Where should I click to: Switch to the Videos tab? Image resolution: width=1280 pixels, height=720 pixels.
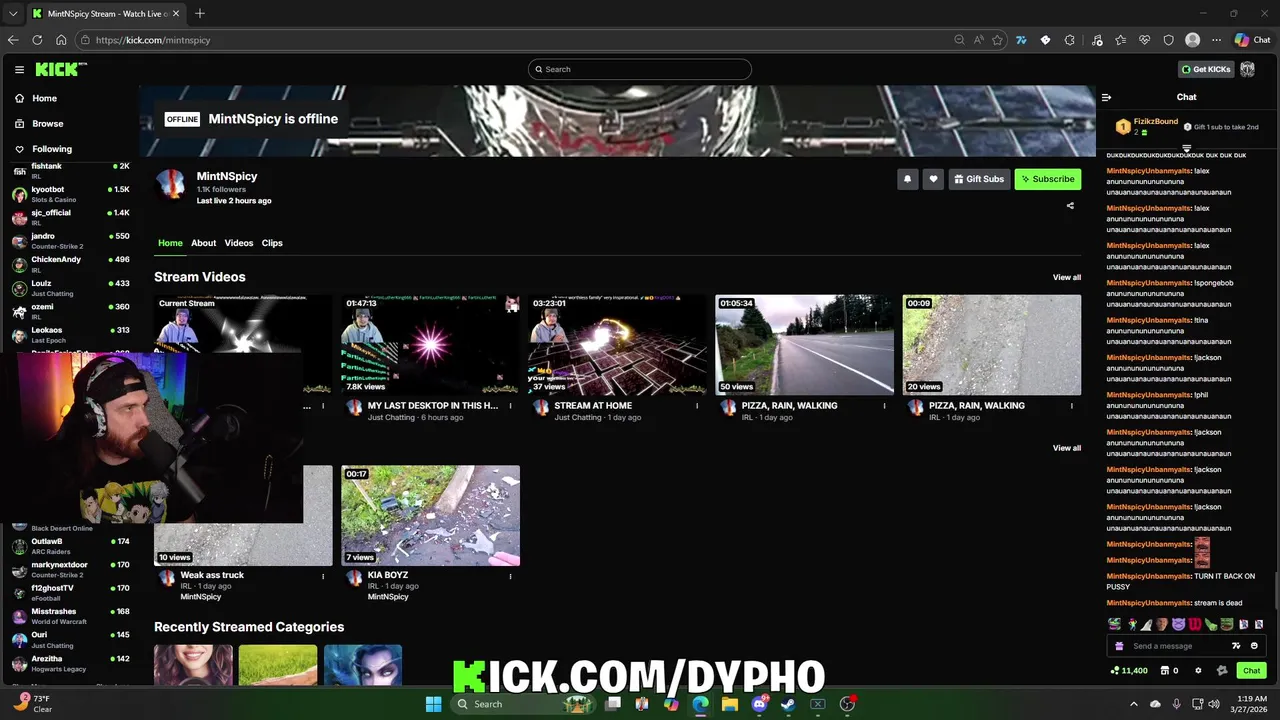(238, 243)
